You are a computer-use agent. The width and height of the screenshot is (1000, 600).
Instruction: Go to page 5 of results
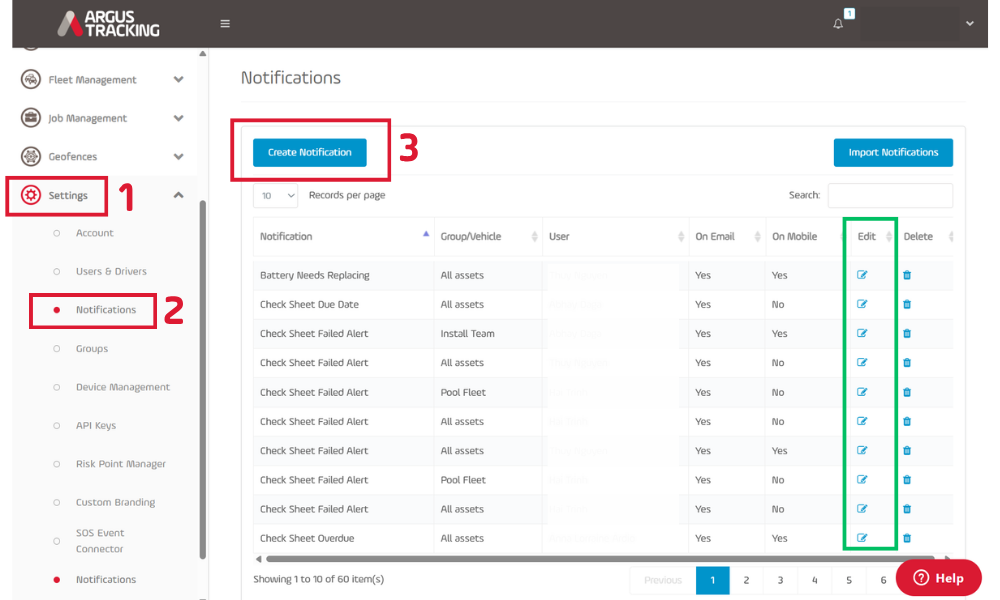[x=849, y=580]
